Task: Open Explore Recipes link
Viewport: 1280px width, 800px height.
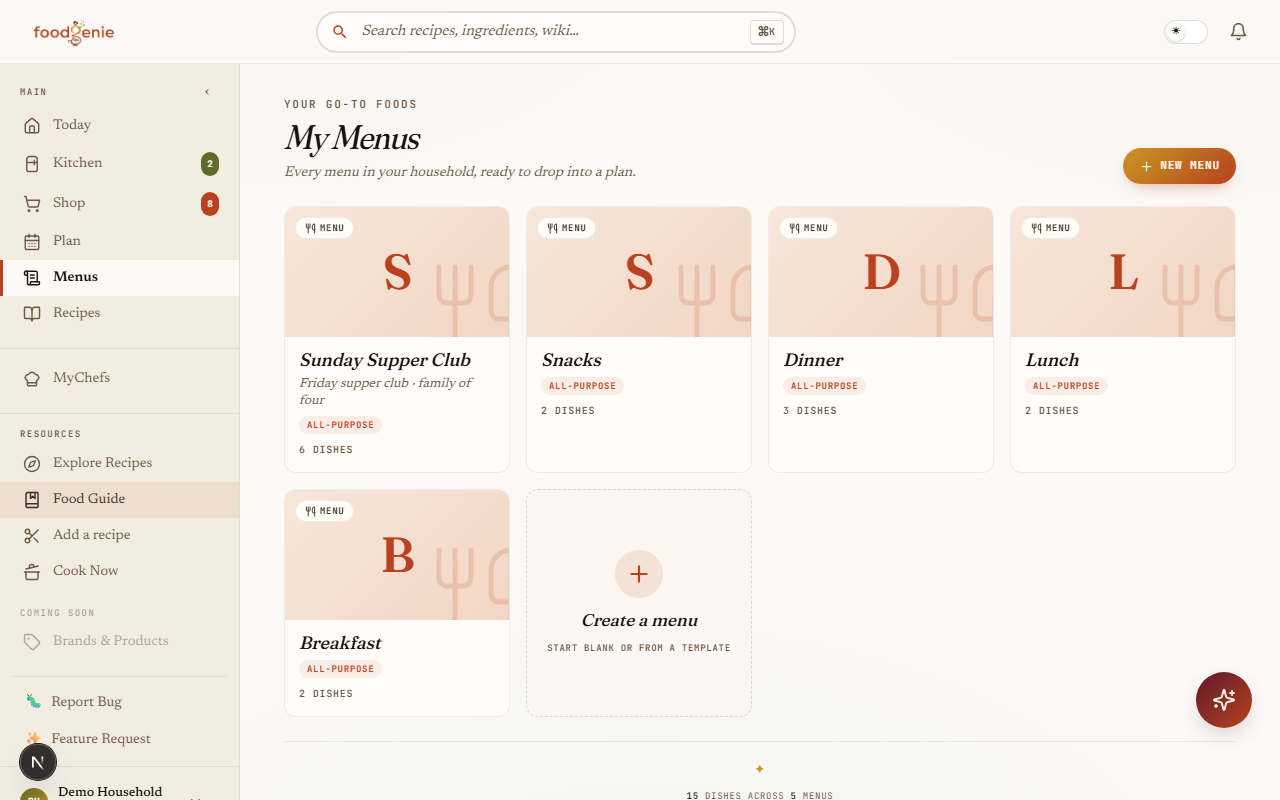Action: 120,463
